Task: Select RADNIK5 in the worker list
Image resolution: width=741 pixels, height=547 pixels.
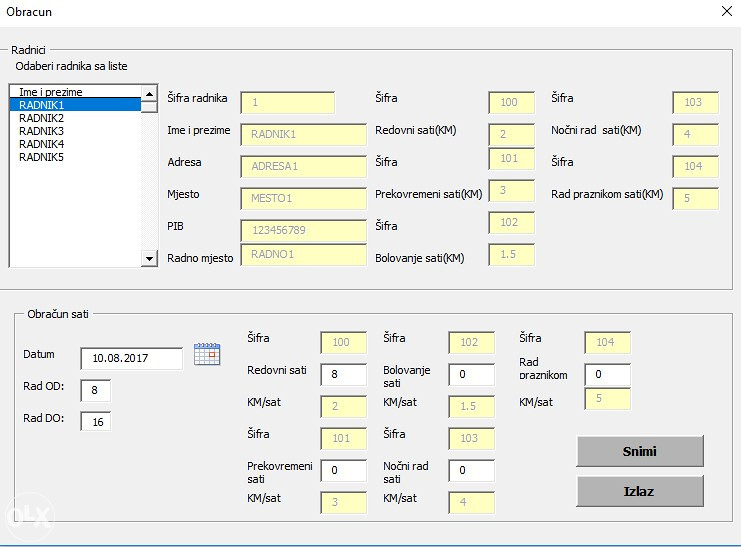Action: pyautogui.click(x=76, y=157)
